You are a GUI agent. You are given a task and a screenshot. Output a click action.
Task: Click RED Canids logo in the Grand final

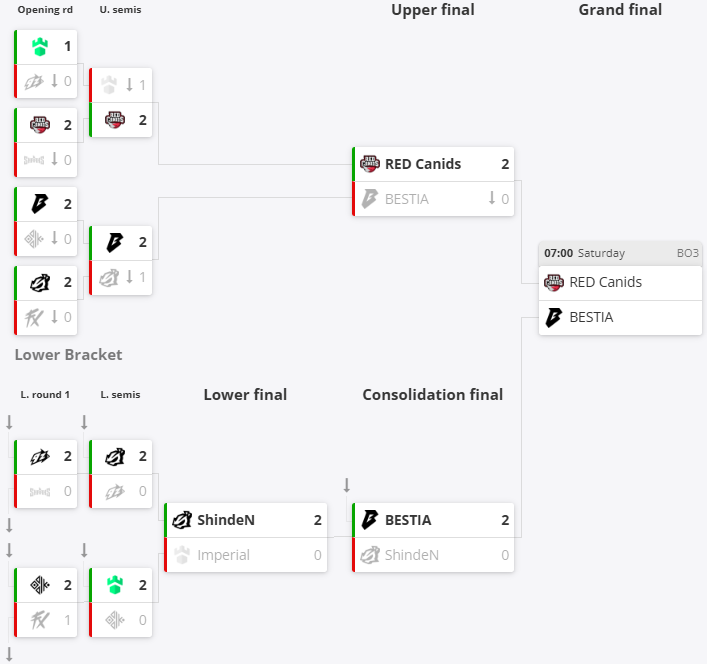[554, 282]
